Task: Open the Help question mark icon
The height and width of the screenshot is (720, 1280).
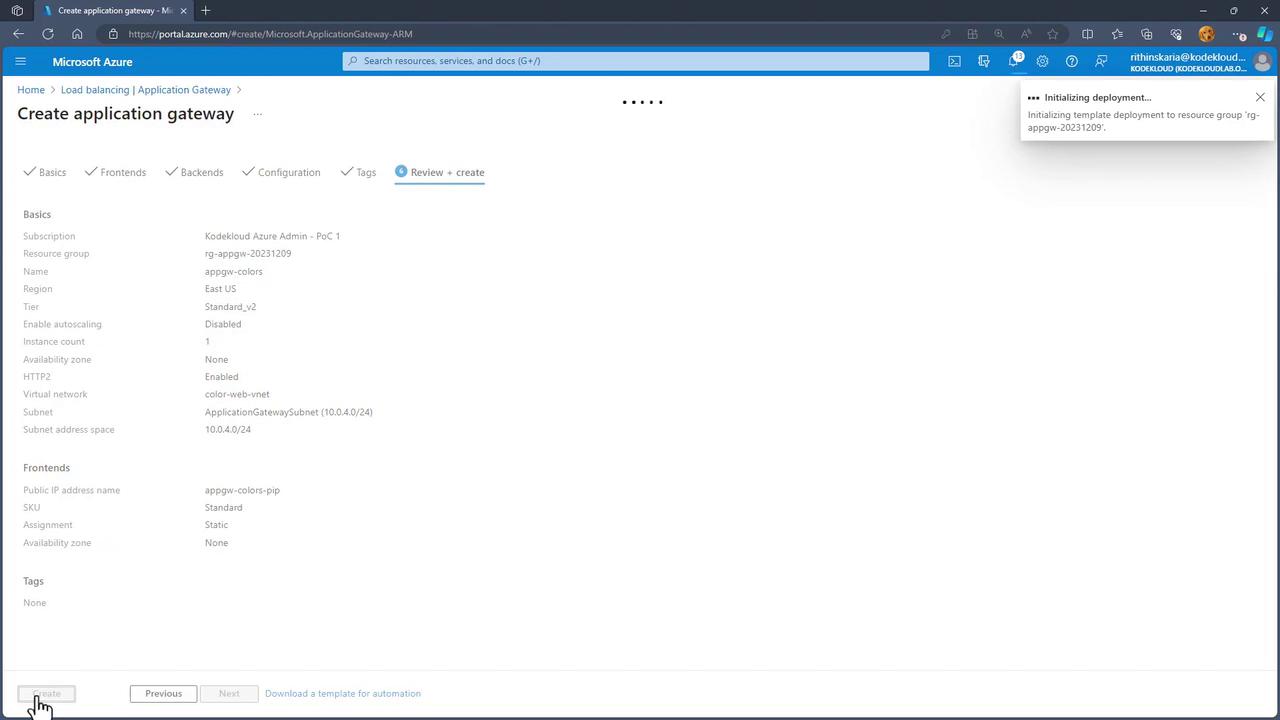Action: click(1072, 61)
